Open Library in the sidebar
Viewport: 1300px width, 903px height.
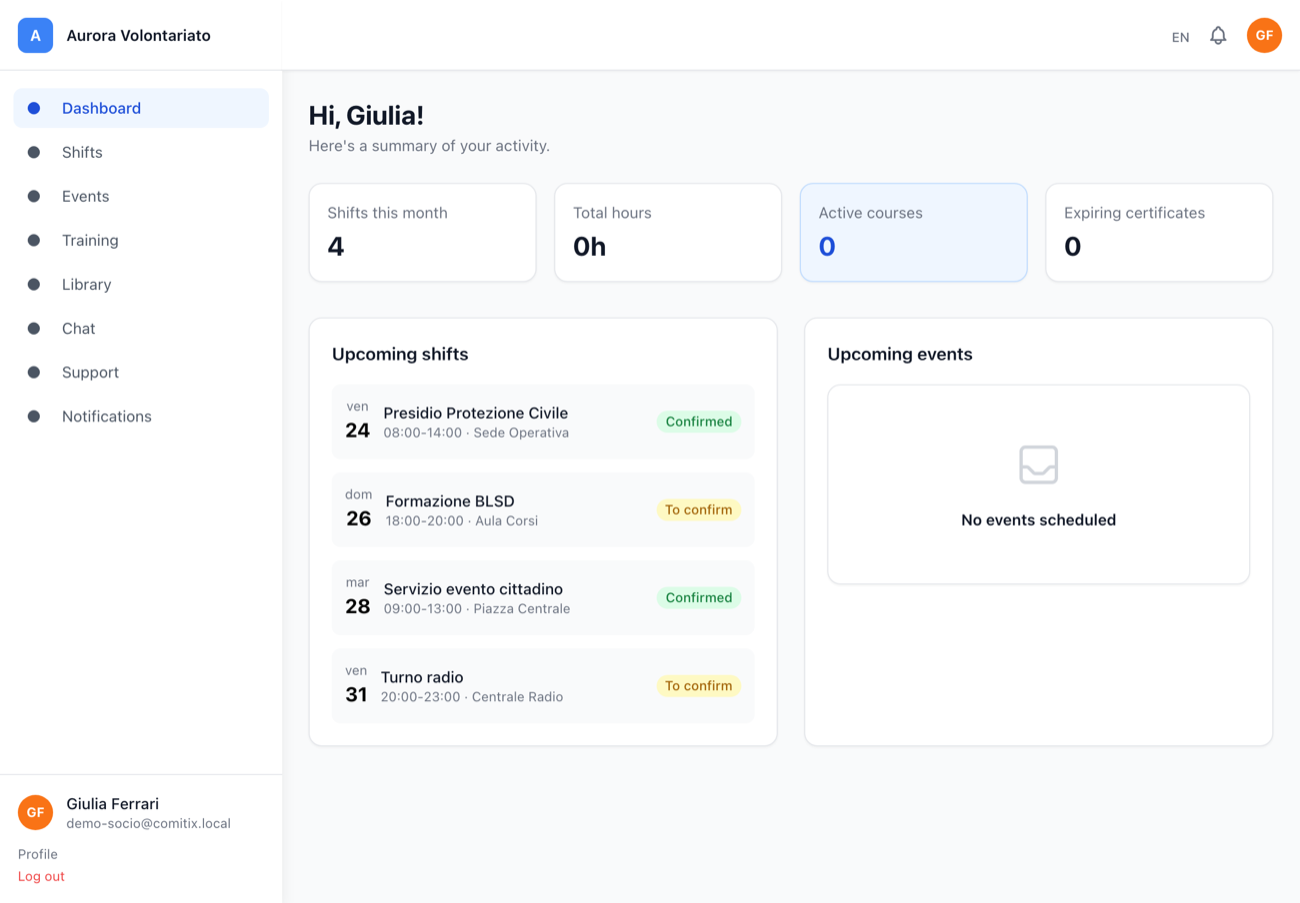[141, 284]
